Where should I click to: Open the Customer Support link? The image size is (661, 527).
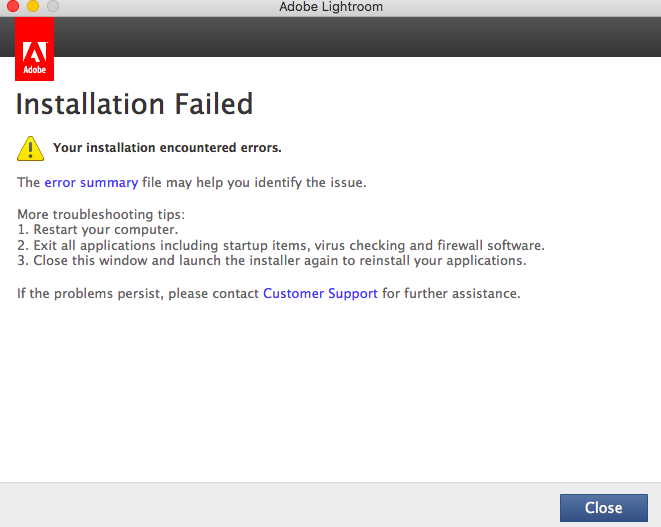tap(320, 293)
